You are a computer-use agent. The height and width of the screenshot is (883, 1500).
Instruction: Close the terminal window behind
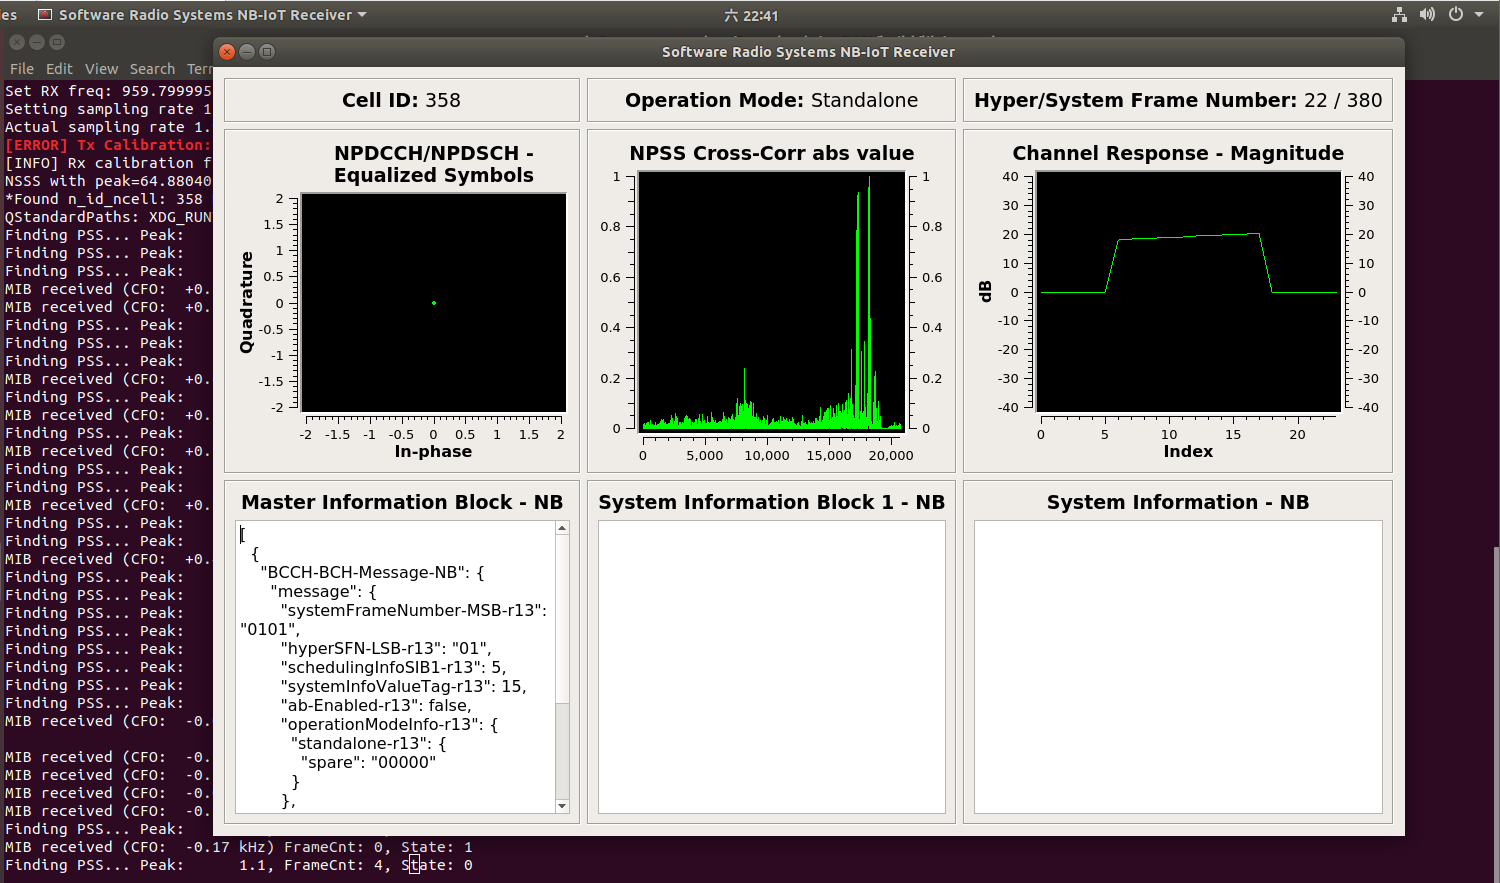pos(17,42)
